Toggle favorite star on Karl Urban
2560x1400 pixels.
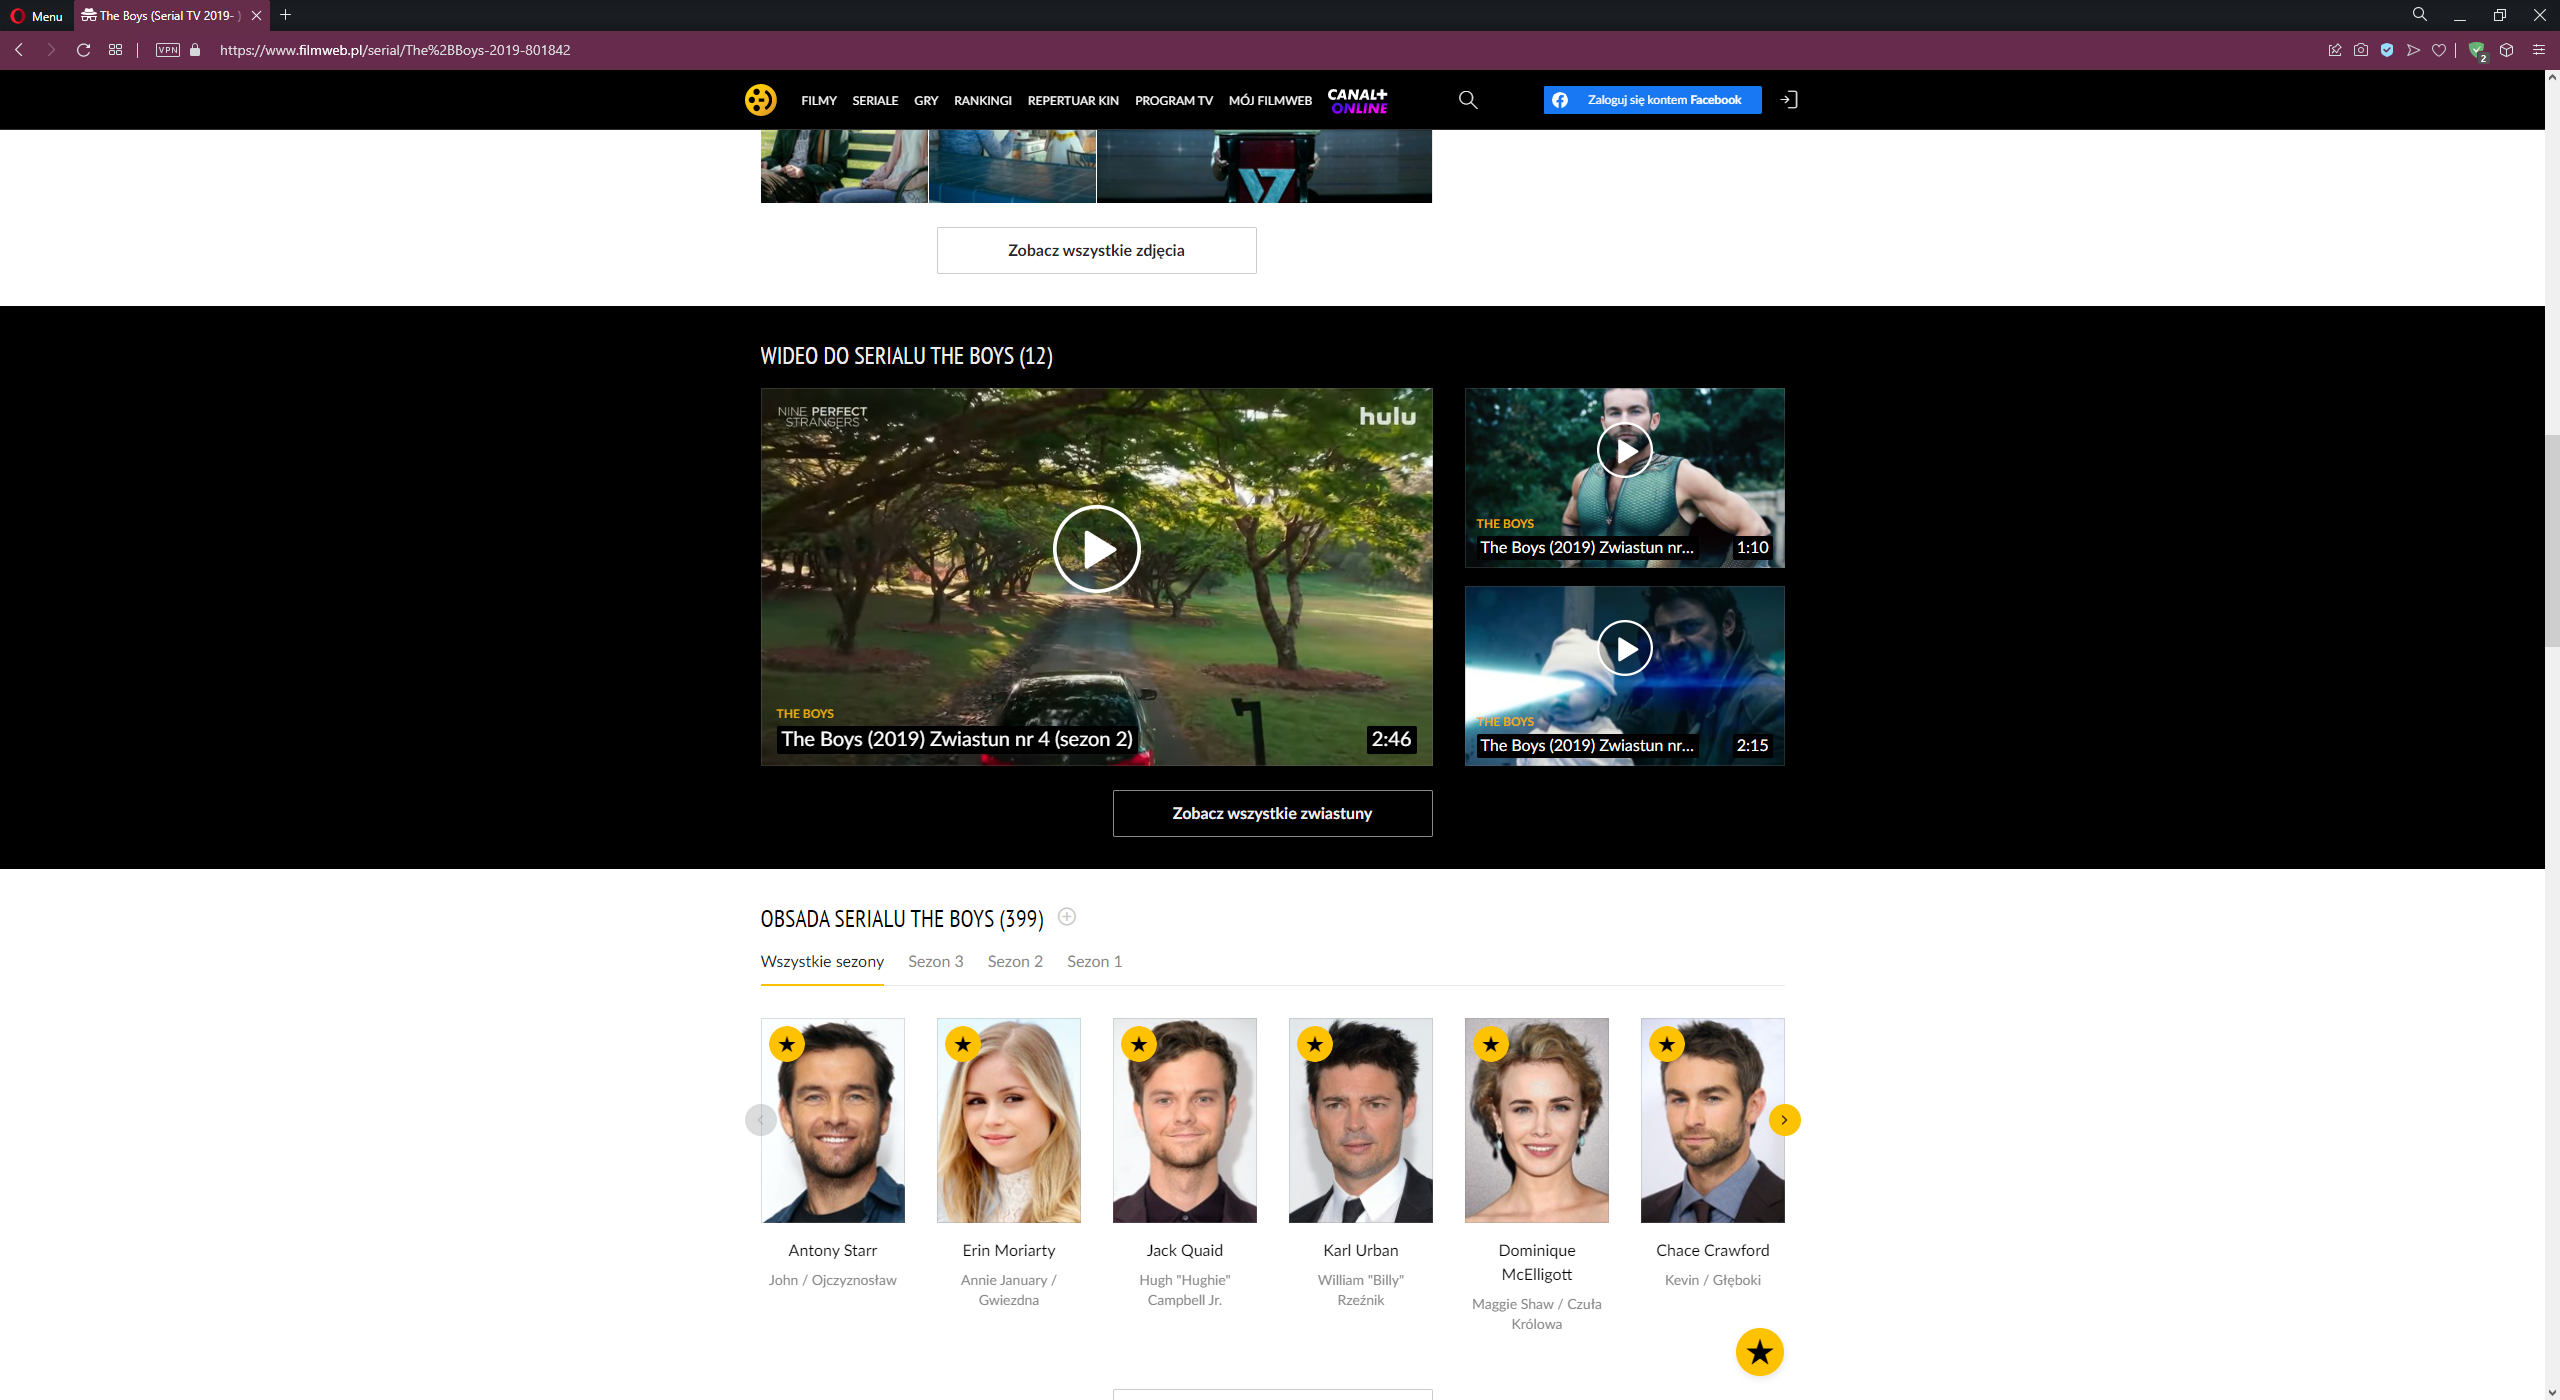click(x=1316, y=1043)
